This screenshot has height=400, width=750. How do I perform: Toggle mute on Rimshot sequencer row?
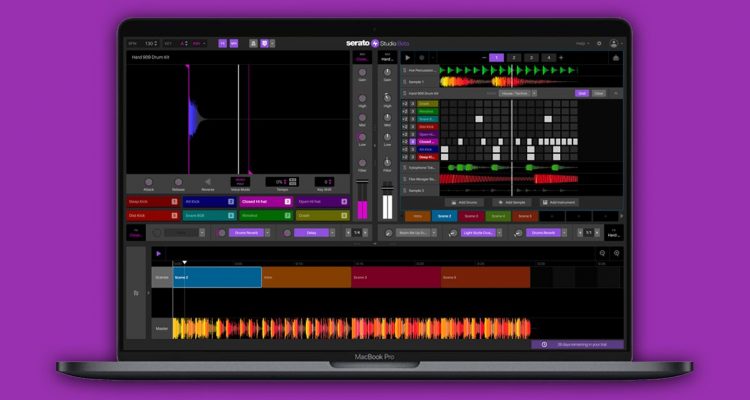click(x=405, y=111)
